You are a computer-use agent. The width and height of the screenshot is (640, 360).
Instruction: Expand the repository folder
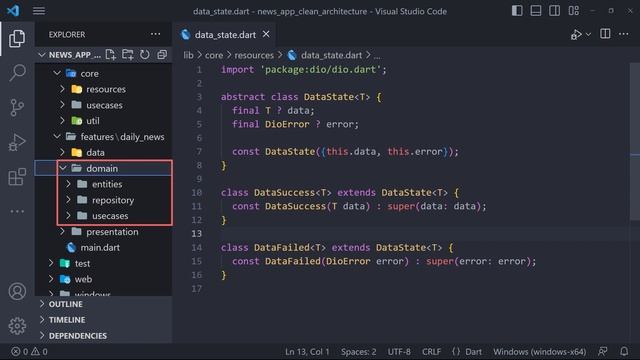(68, 200)
